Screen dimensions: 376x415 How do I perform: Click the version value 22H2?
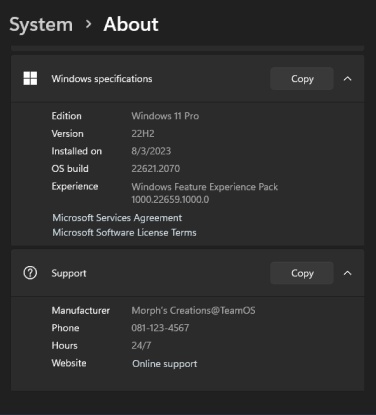click(143, 134)
